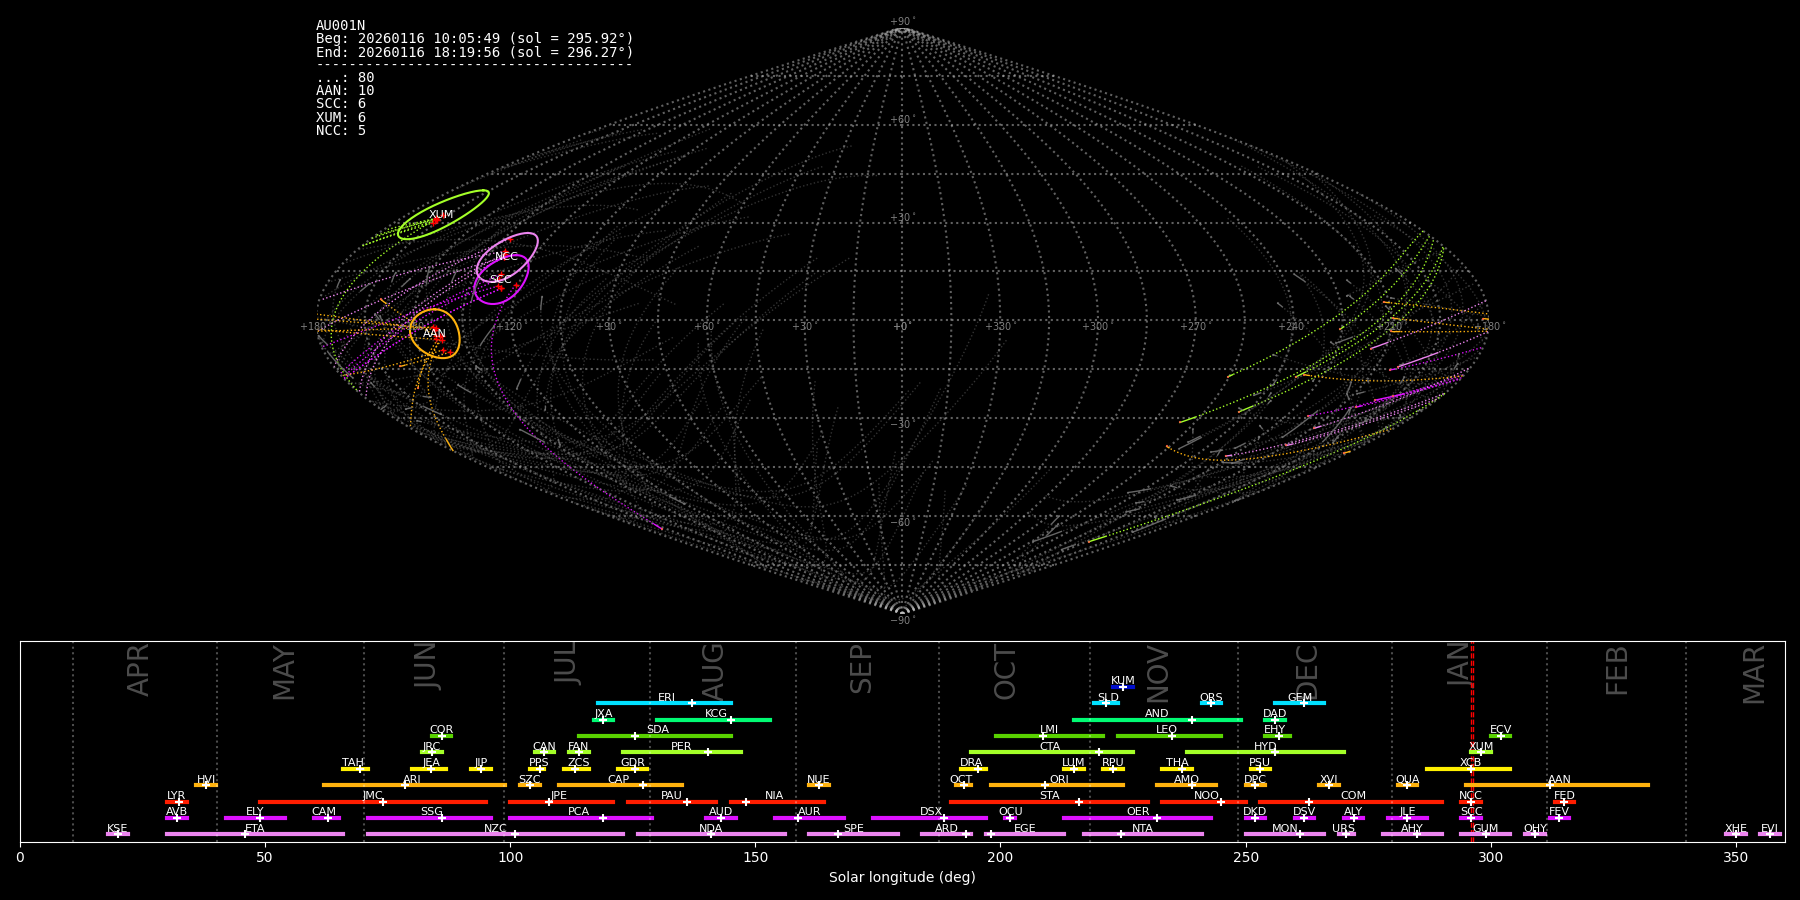Click the KSE shower label in timeline

click(x=117, y=829)
